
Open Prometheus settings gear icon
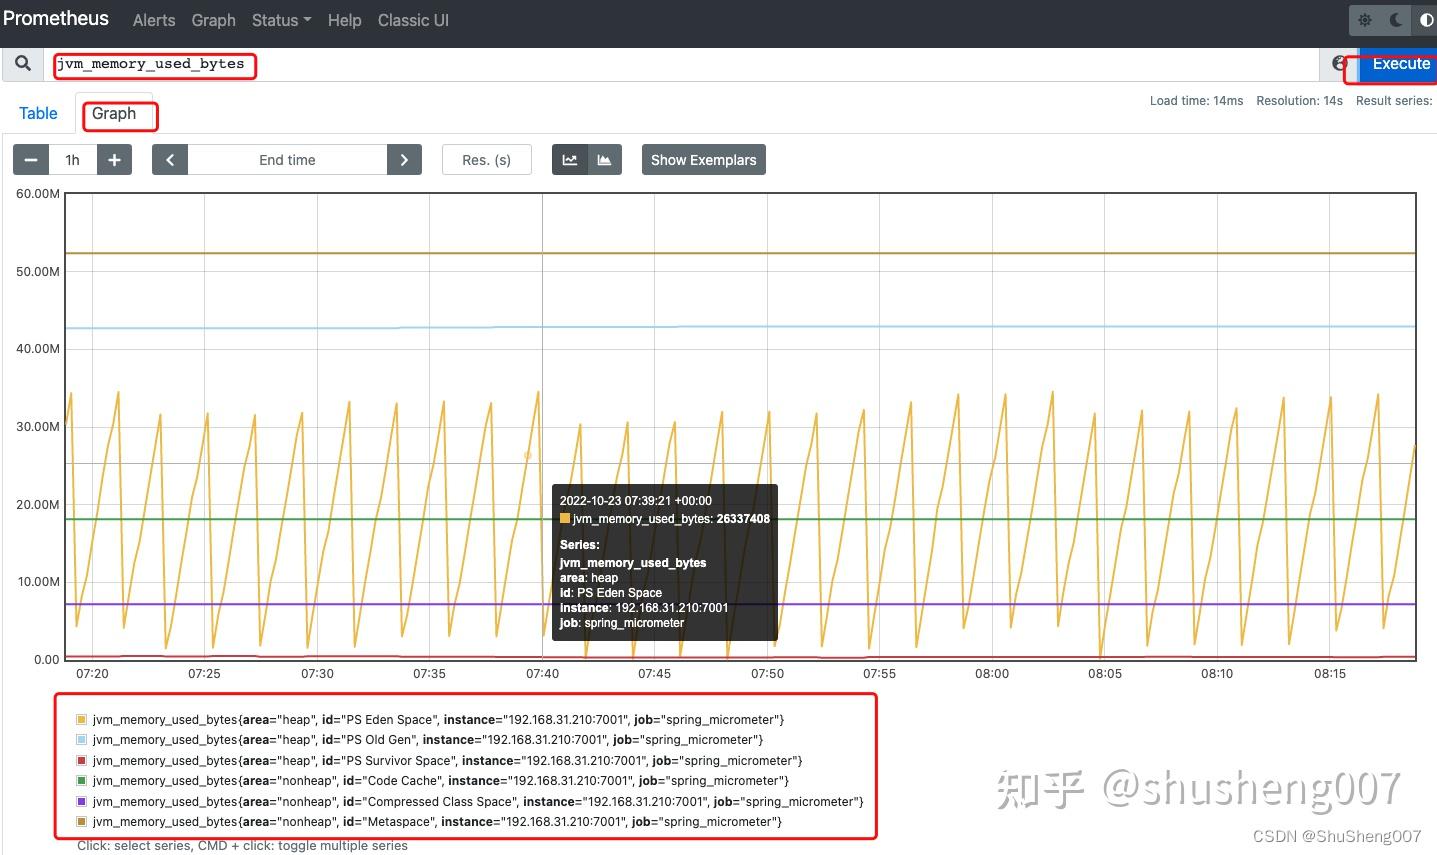pos(1364,19)
